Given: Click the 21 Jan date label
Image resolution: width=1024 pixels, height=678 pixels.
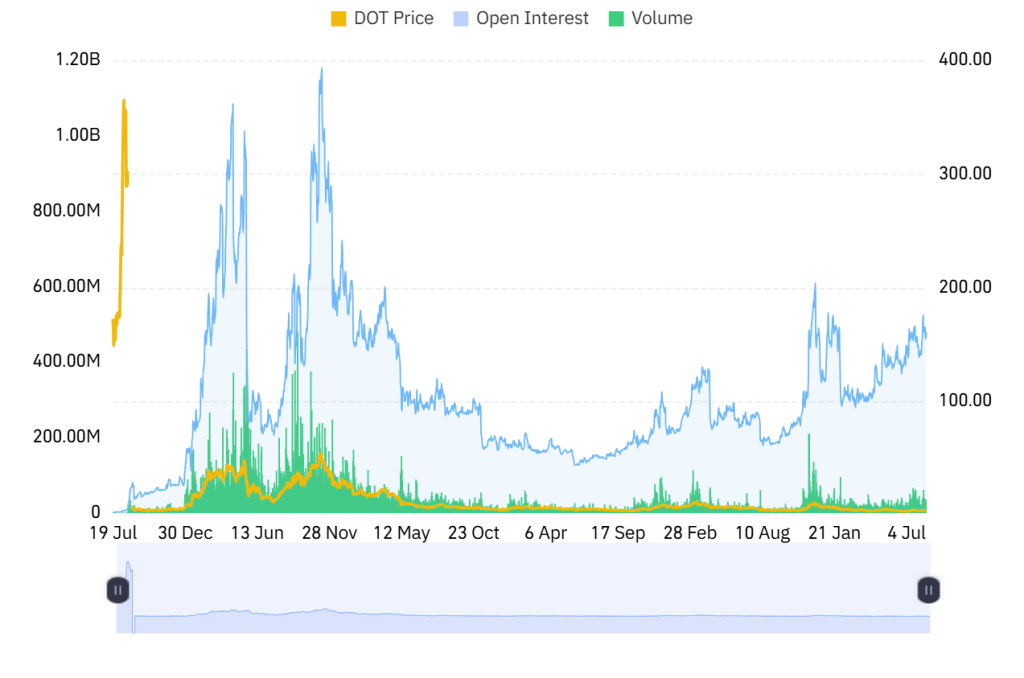Looking at the screenshot, I should [x=835, y=533].
